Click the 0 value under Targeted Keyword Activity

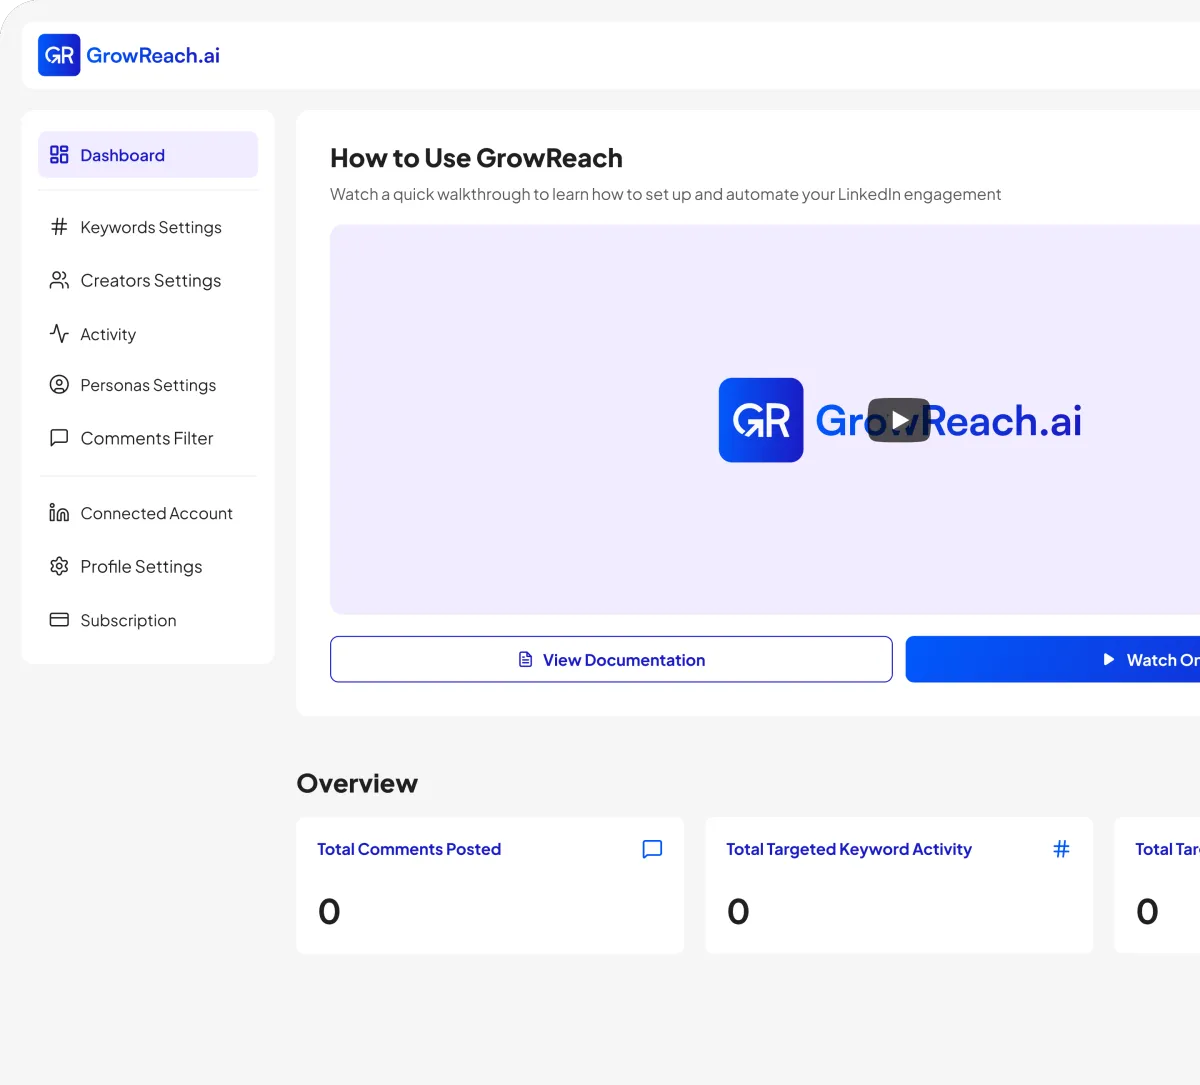(x=738, y=911)
